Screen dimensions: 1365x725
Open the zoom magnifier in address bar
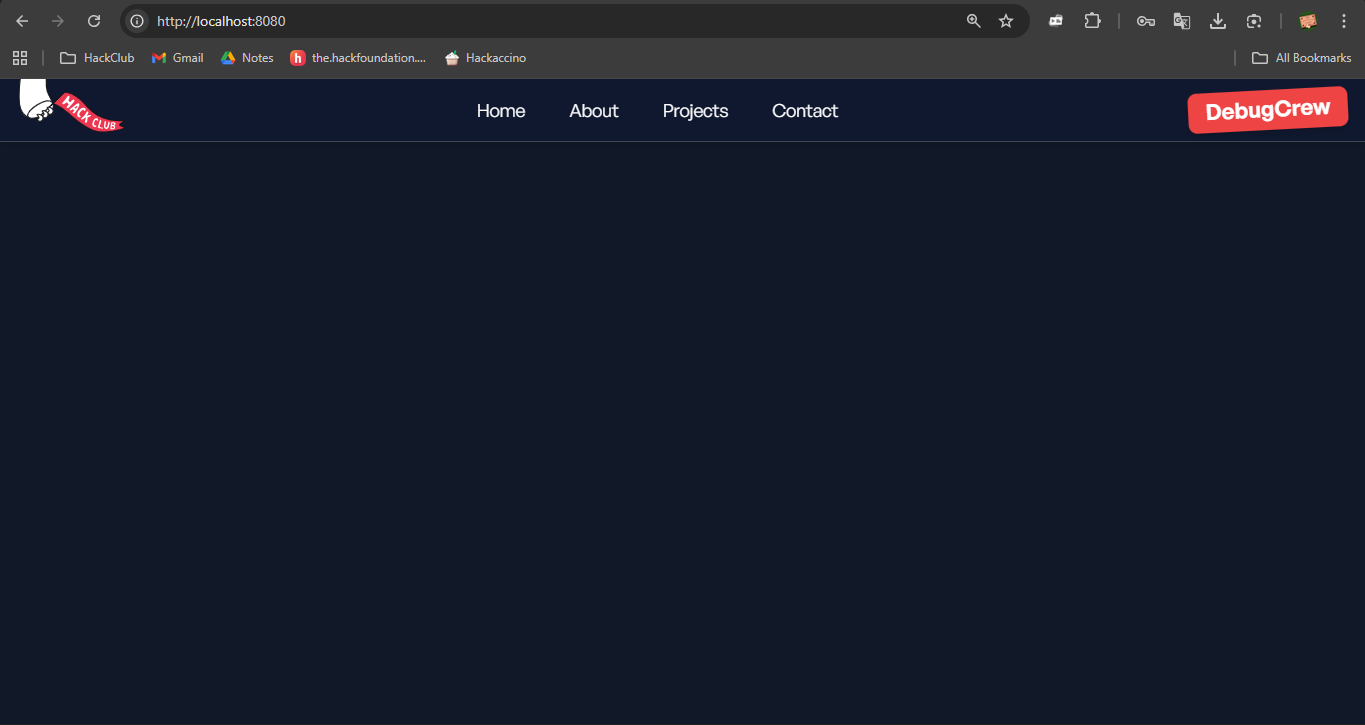[x=973, y=21]
